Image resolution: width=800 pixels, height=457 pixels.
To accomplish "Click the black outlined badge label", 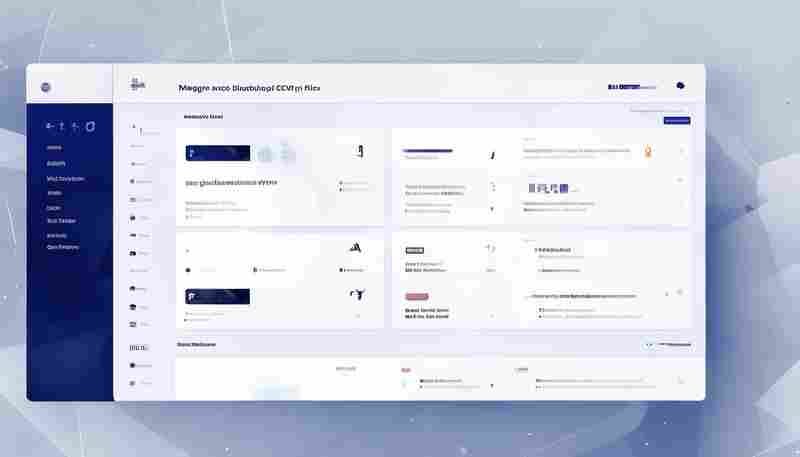I will coord(414,250).
